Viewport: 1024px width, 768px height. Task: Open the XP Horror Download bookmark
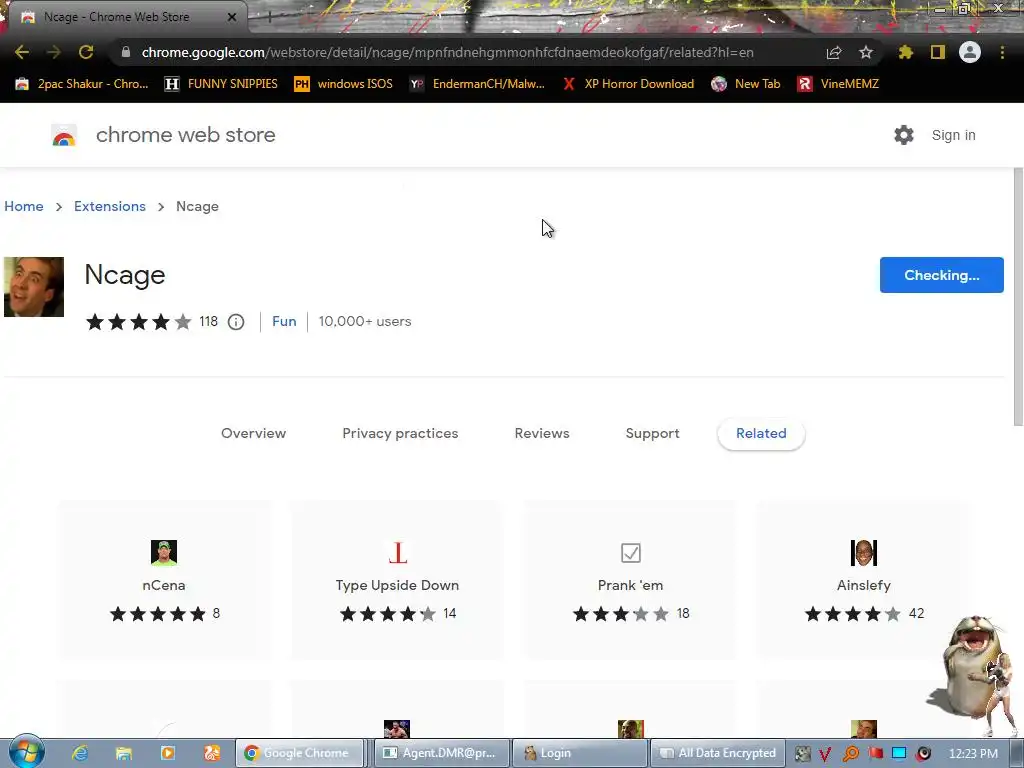(x=628, y=84)
